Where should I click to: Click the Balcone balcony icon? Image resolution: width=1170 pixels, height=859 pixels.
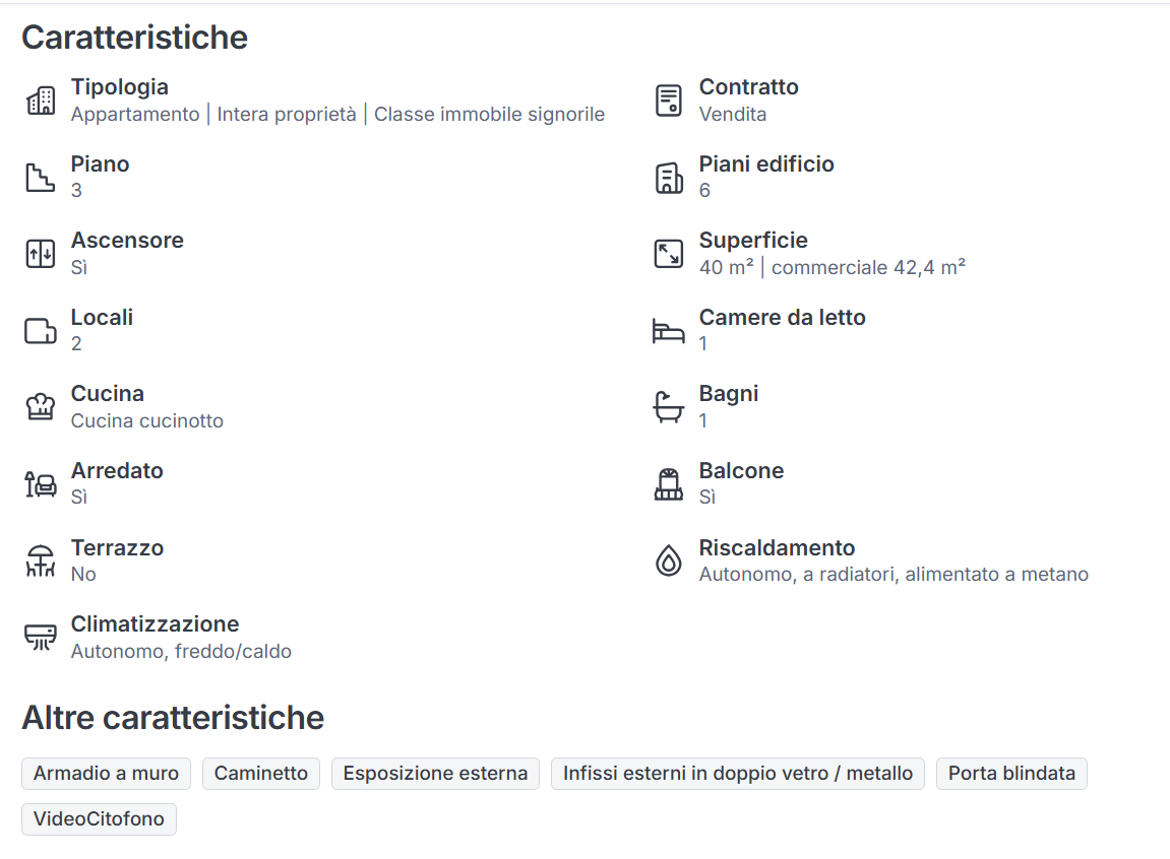pyautogui.click(x=669, y=484)
